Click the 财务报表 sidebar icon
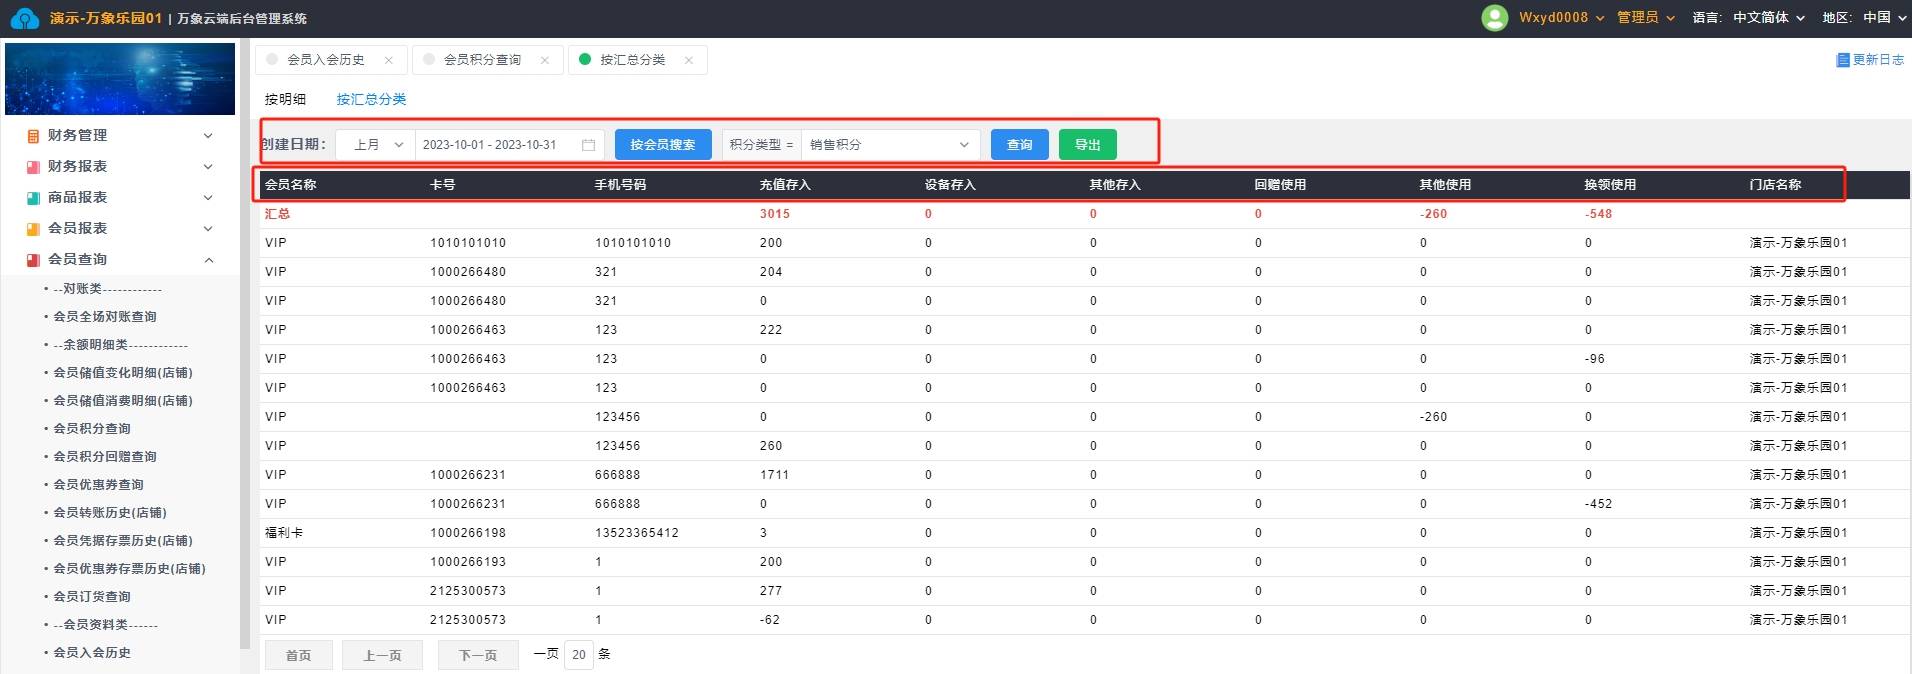The height and width of the screenshot is (674, 1912). [x=33, y=167]
